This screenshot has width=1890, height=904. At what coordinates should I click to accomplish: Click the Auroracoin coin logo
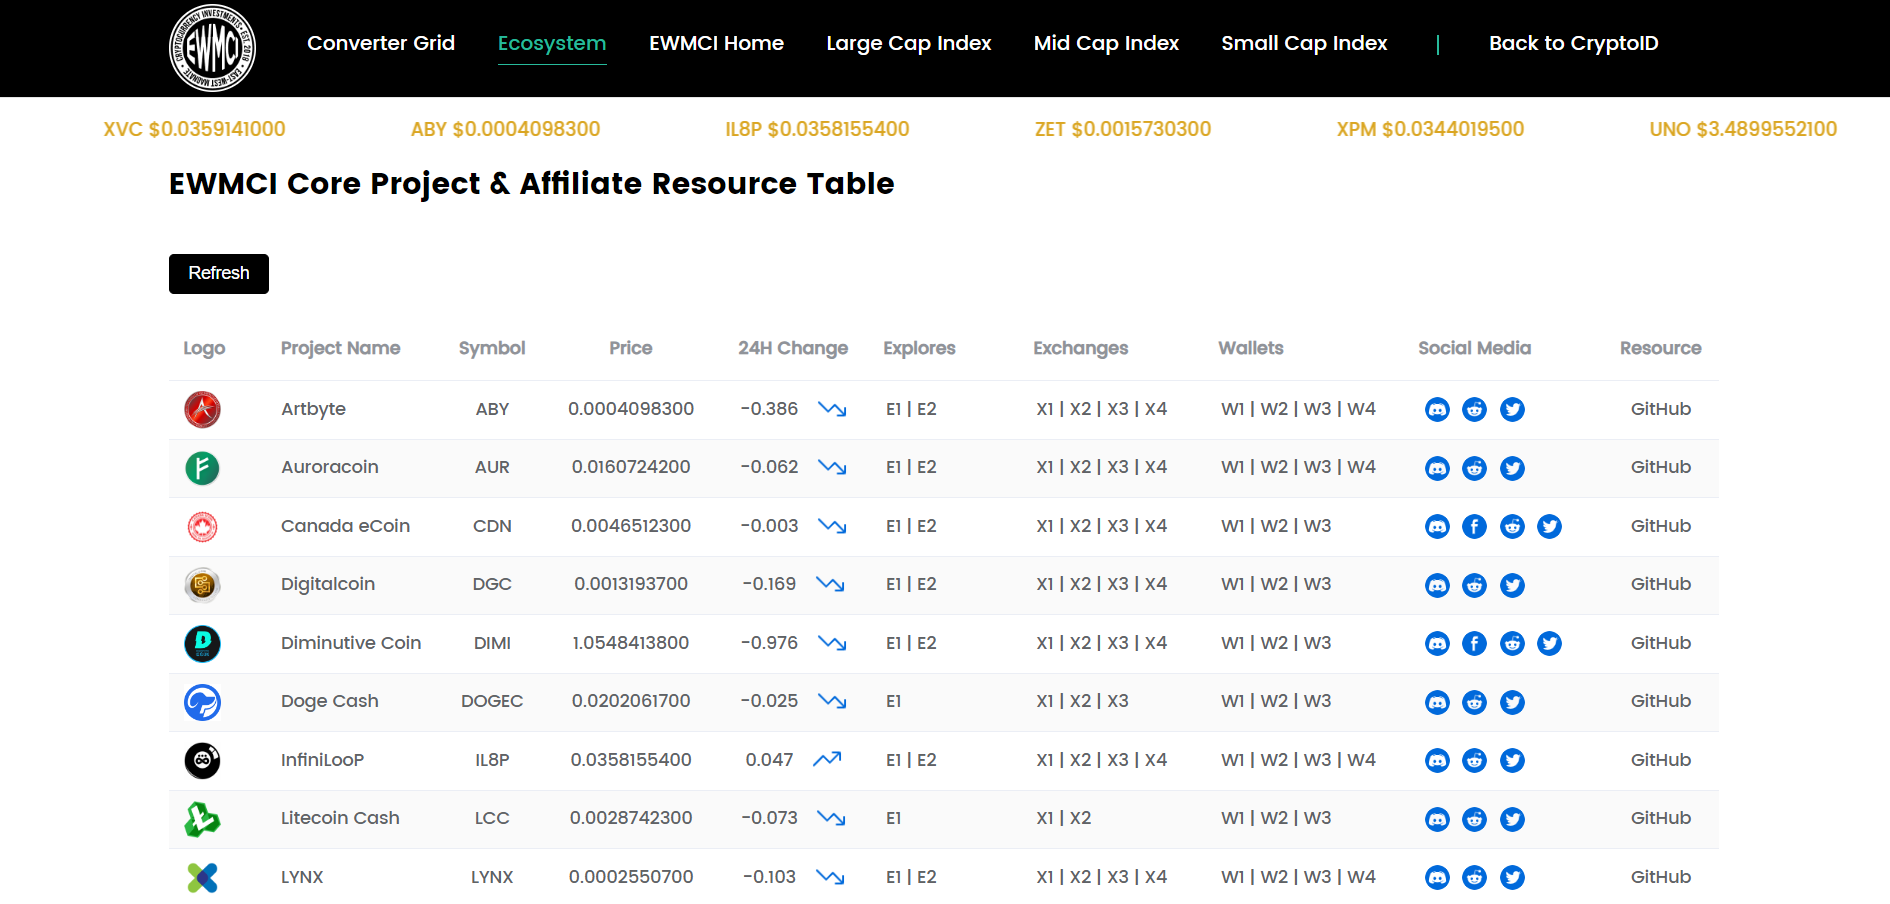click(x=202, y=468)
